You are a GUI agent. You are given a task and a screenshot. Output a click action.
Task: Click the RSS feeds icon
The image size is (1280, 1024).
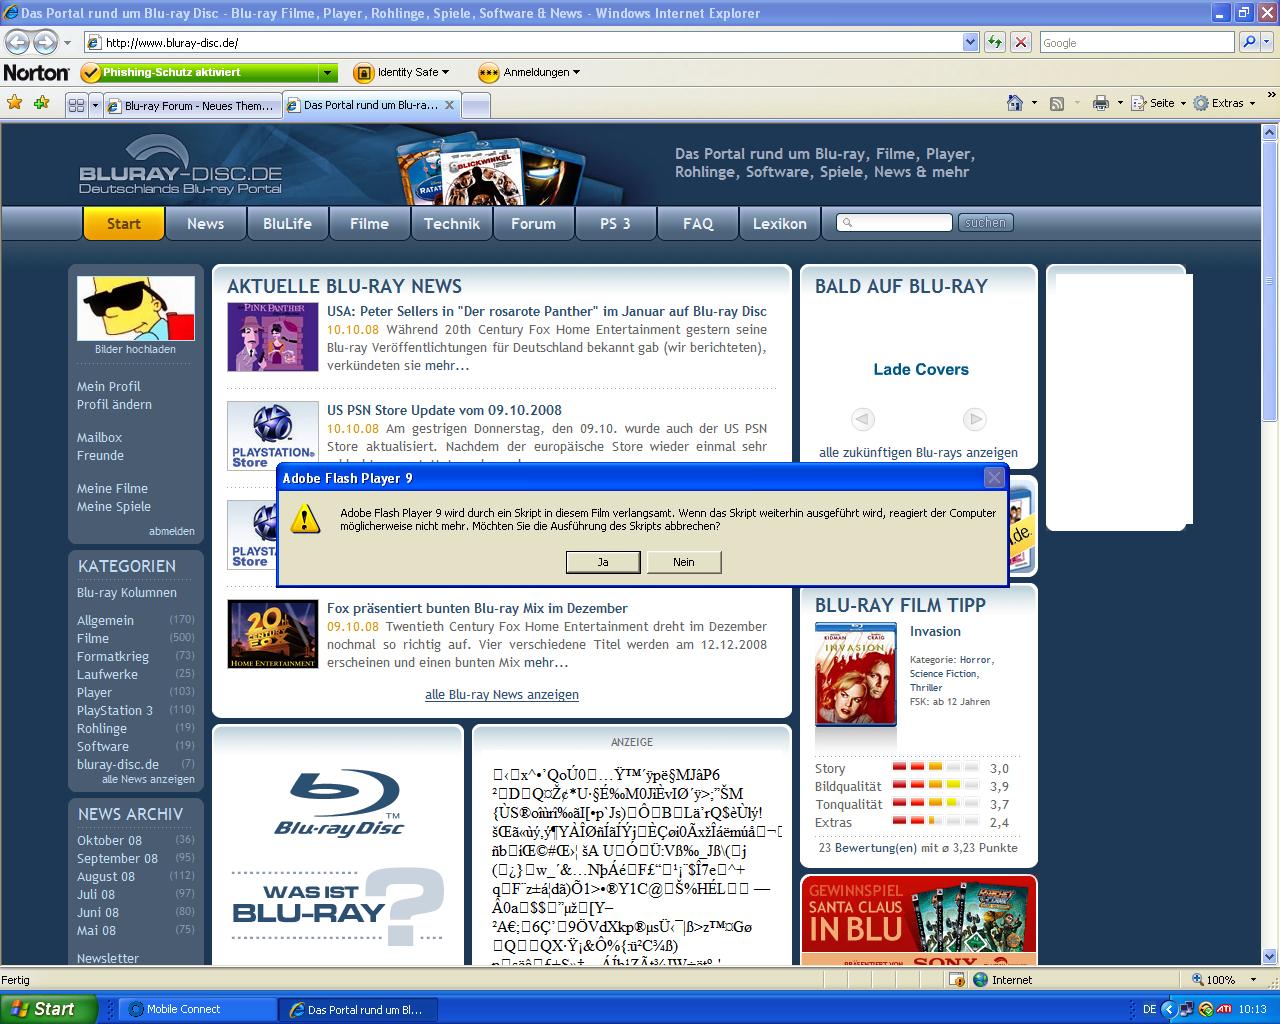click(x=1057, y=103)
